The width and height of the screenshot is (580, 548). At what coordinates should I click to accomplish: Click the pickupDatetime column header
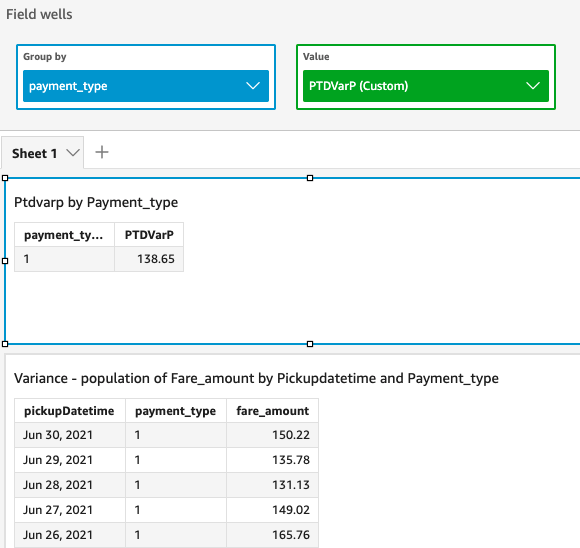pos(70,411)
